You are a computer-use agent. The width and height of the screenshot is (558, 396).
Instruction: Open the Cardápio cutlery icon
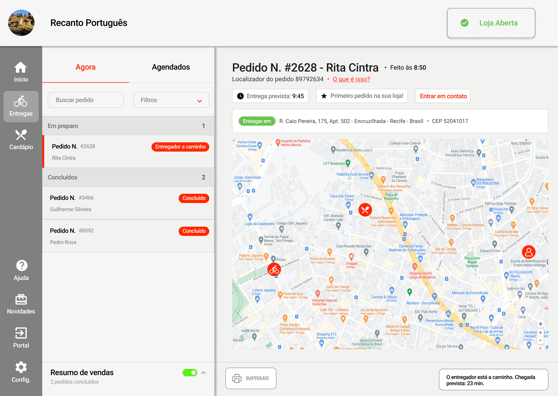[x=21, y=135]
